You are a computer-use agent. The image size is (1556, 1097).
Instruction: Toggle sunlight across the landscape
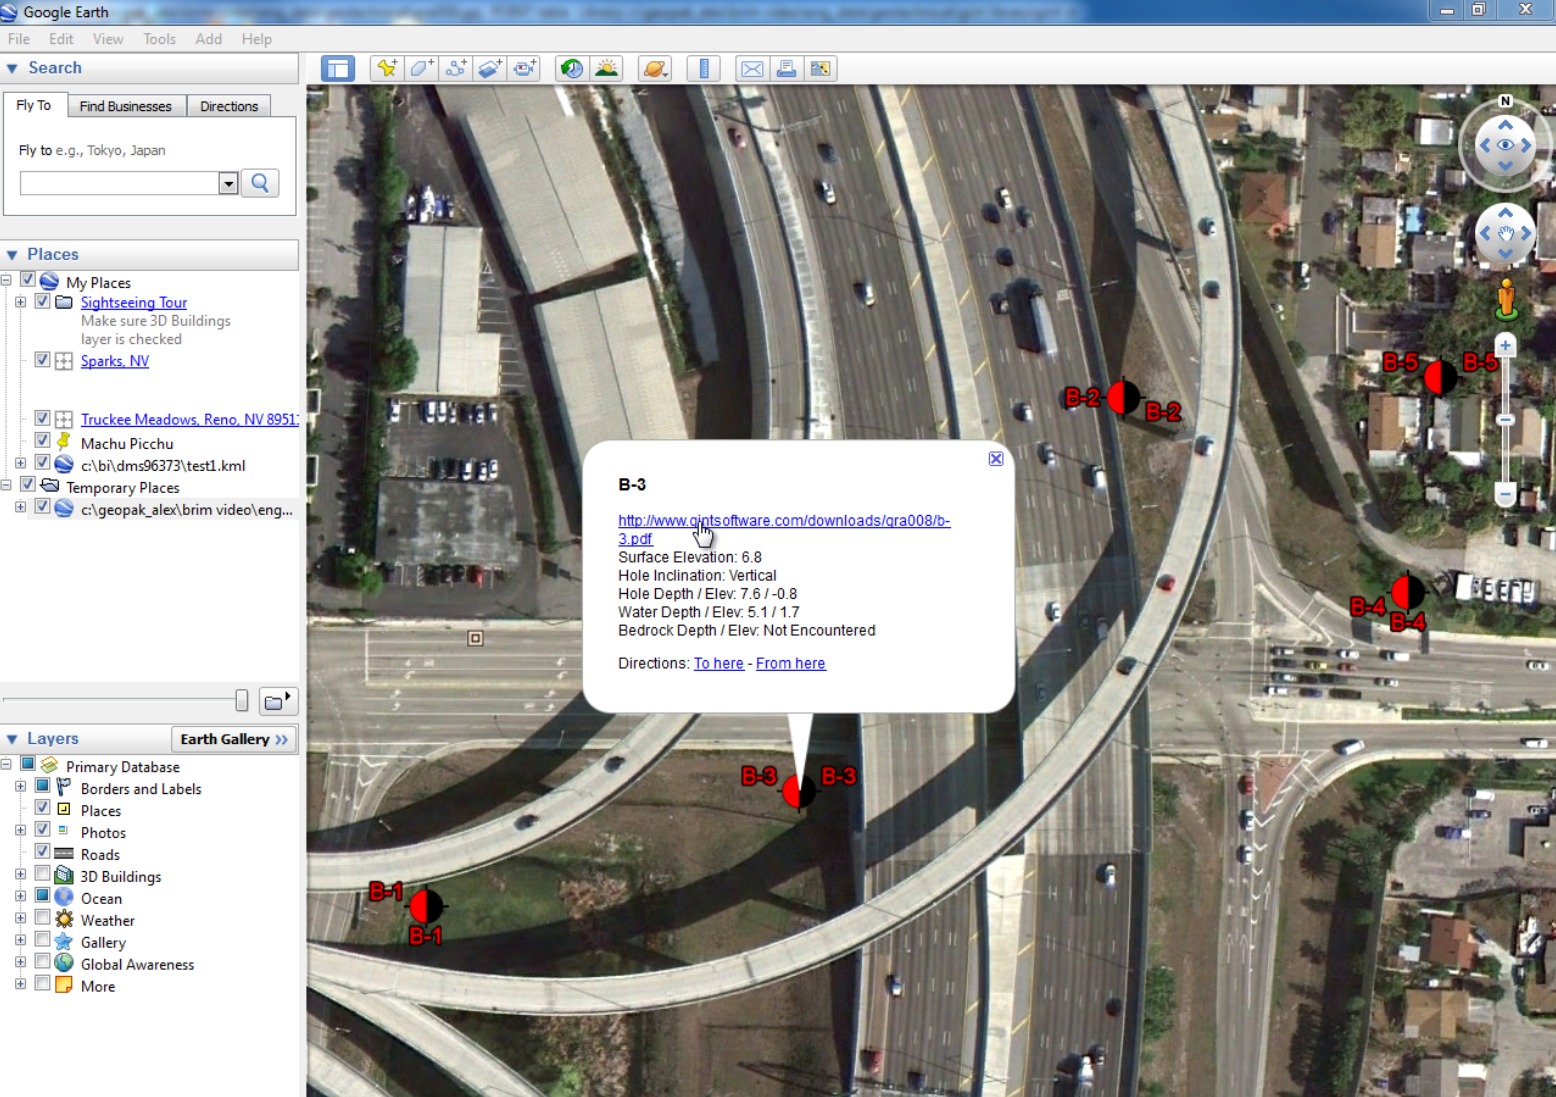(x=606, y=68)
